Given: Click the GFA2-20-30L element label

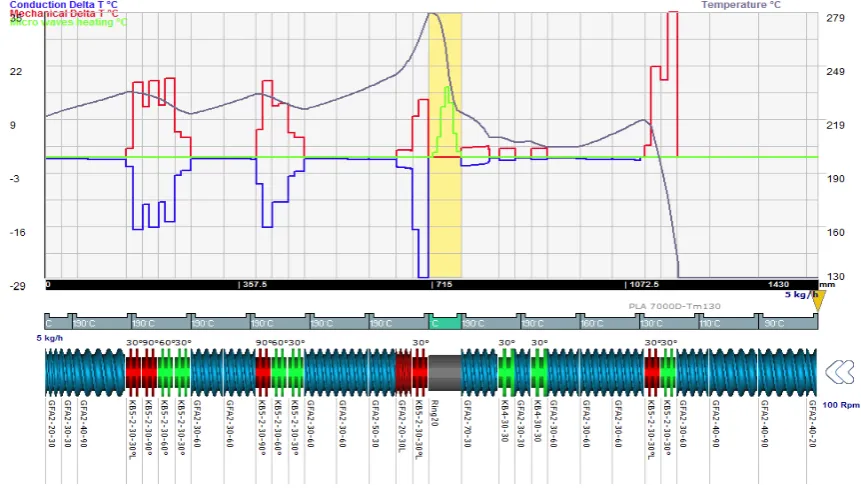Looking at the screenshot, I should pyautogui.click(x=402, y=425).
